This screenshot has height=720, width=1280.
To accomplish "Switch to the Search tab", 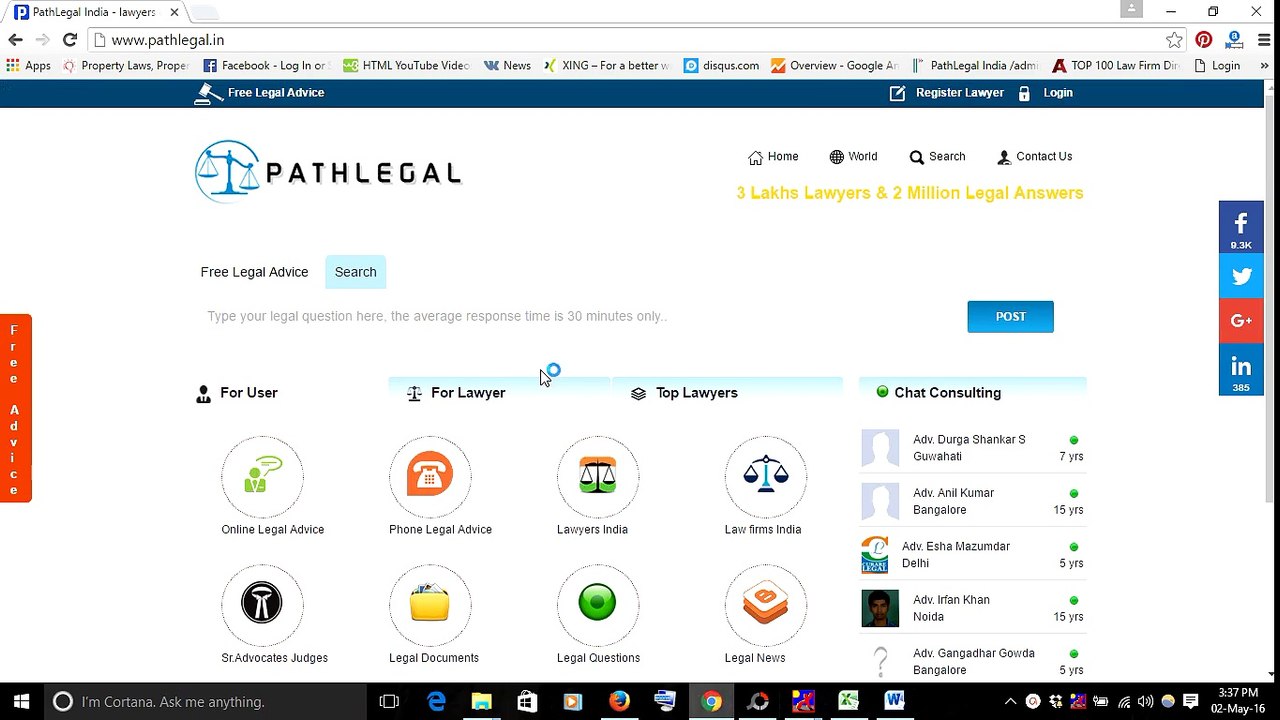I will coord(355,272).
